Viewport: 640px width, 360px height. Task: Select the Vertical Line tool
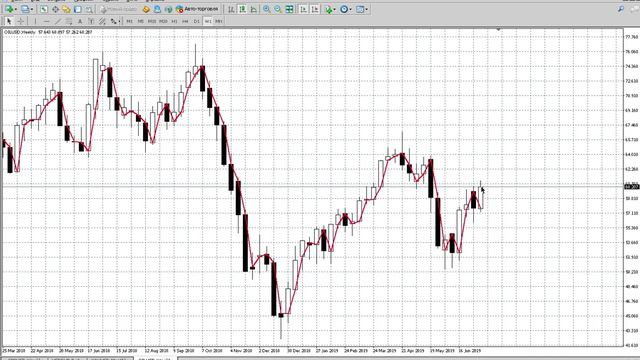35,21
